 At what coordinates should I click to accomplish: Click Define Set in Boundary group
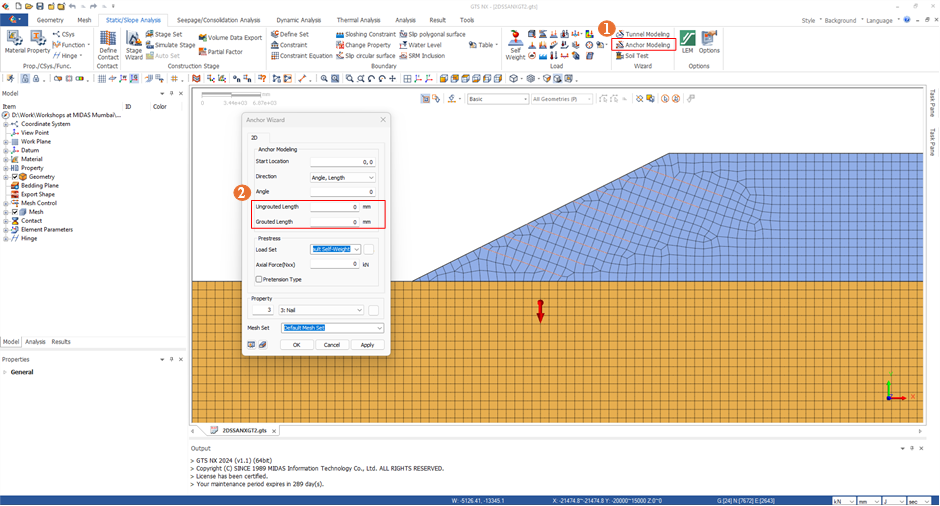point(290,34)
